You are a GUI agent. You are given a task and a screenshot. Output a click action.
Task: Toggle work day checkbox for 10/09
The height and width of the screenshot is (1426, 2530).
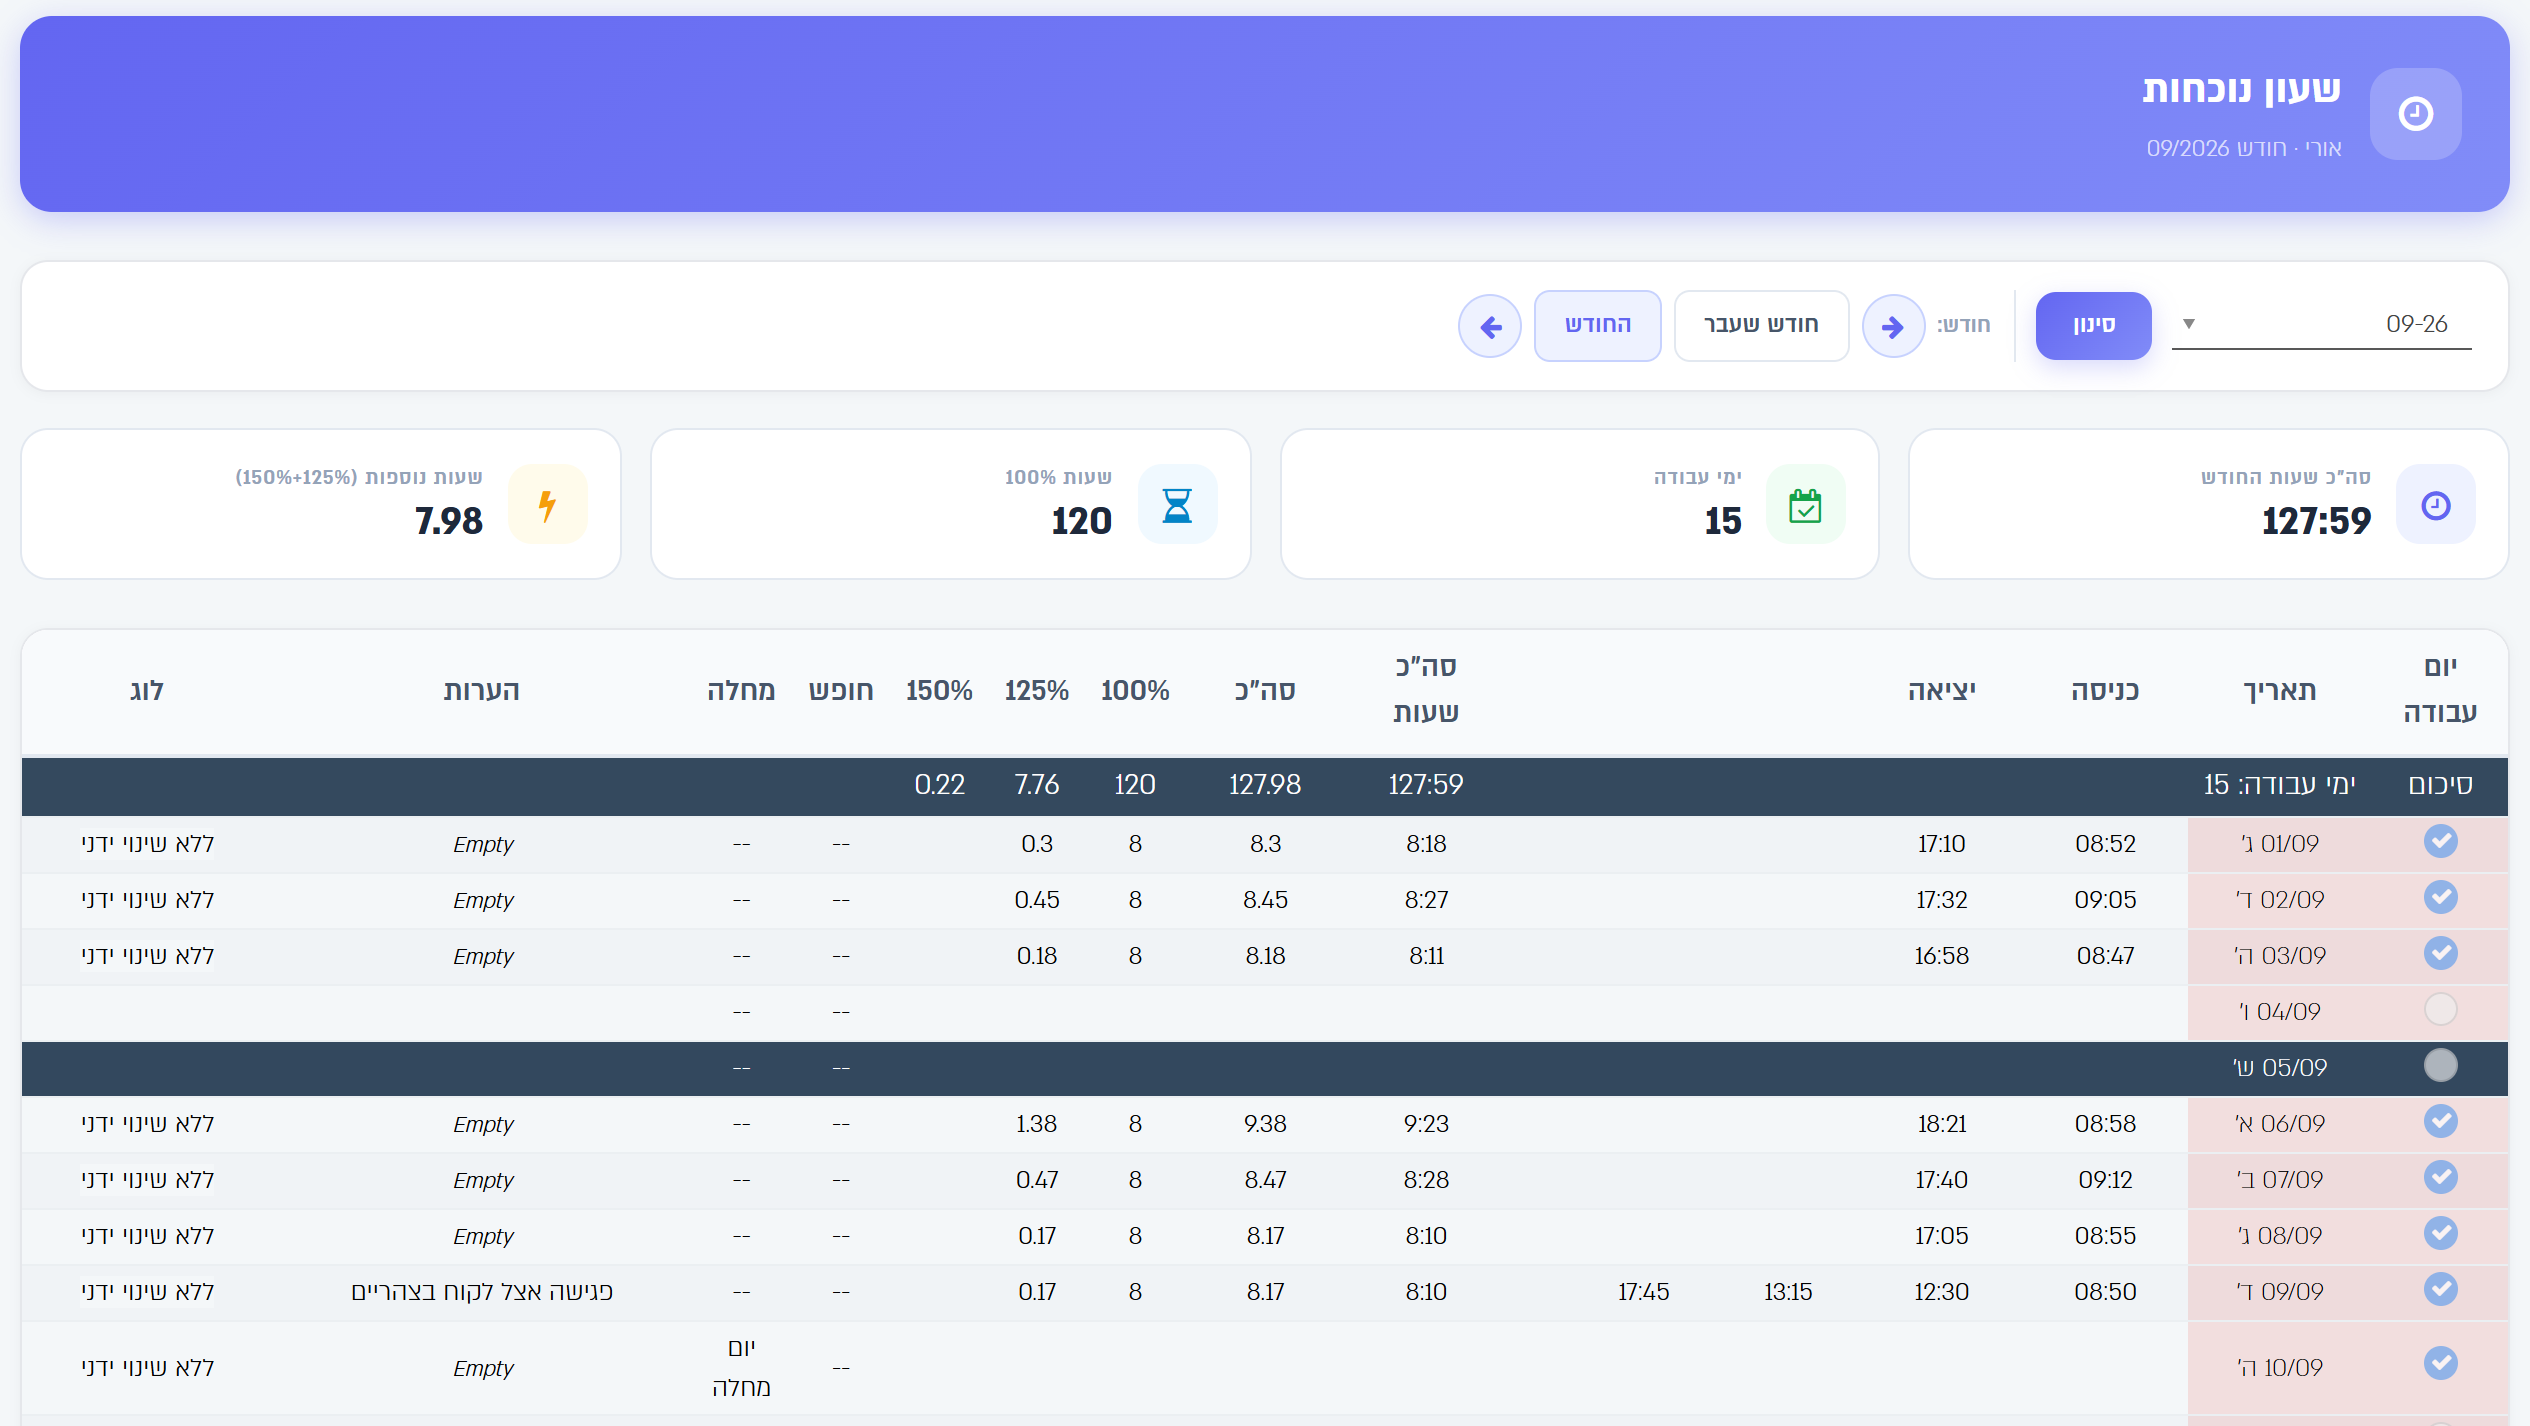coord(2441,1364)
